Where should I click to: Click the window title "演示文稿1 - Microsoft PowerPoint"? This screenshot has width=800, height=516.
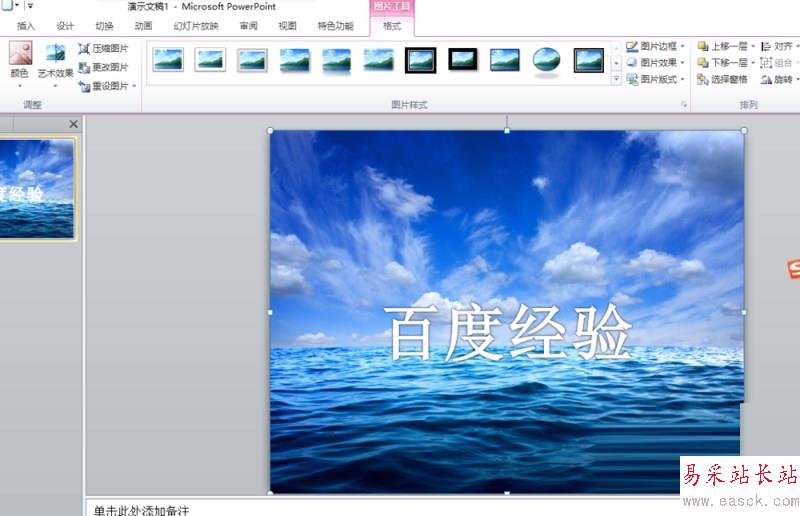pyautogui.click(x=202, y=7)
